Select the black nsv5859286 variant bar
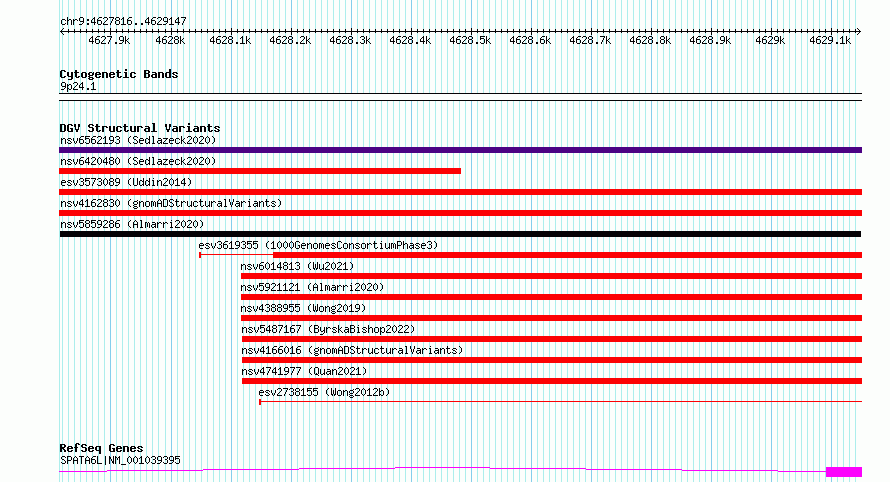Screen dimensions: 890x482 (460, 234)
